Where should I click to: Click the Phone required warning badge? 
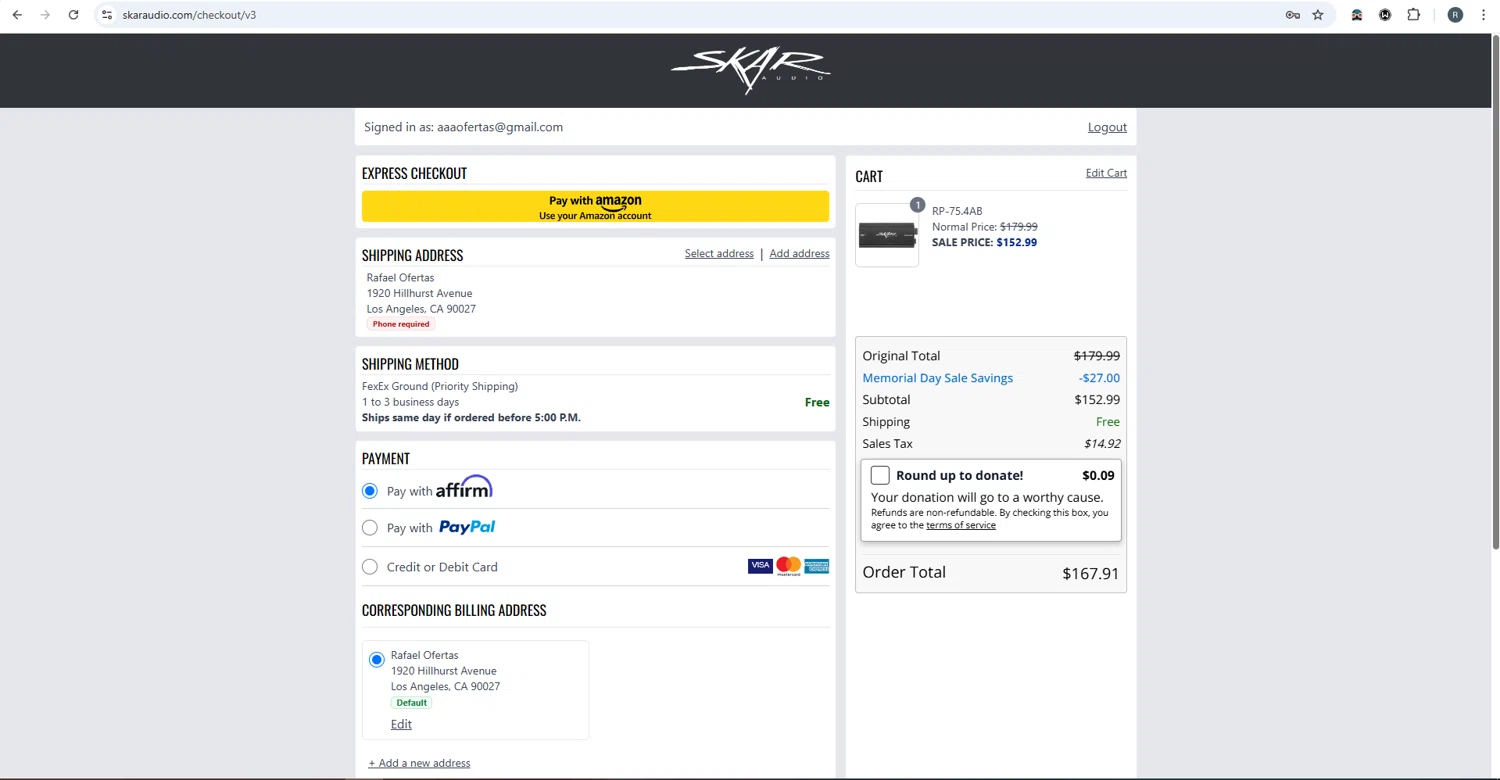tap(401, 324)
